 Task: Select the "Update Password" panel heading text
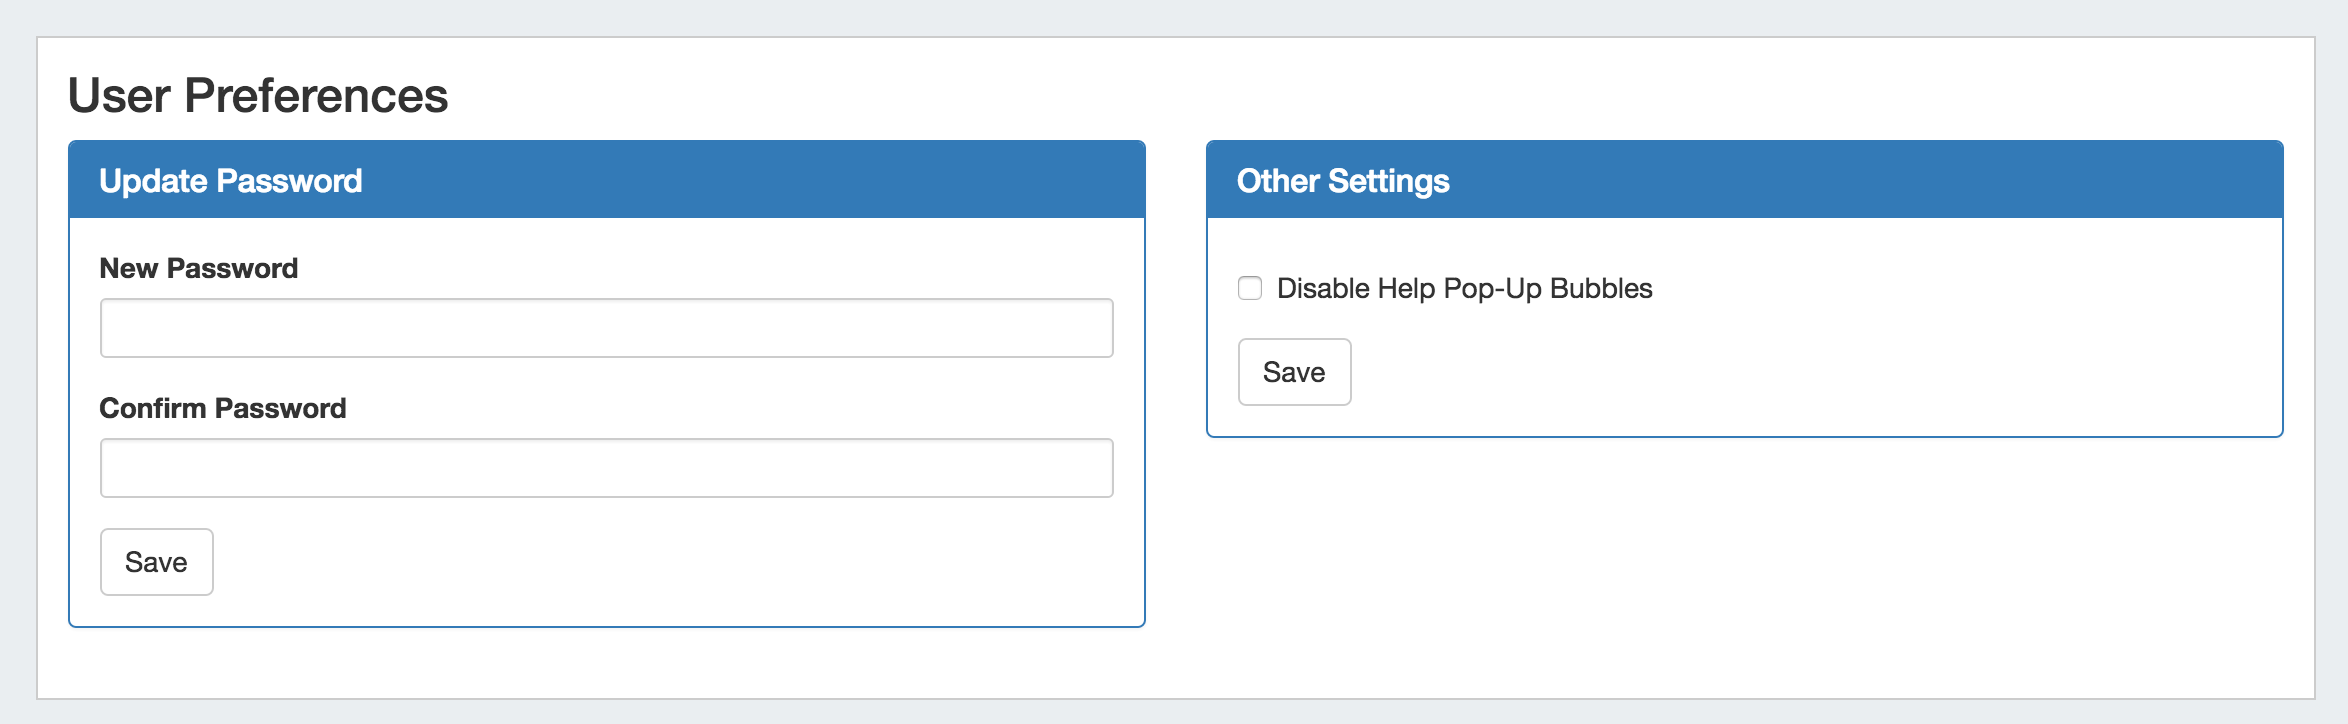230,181
